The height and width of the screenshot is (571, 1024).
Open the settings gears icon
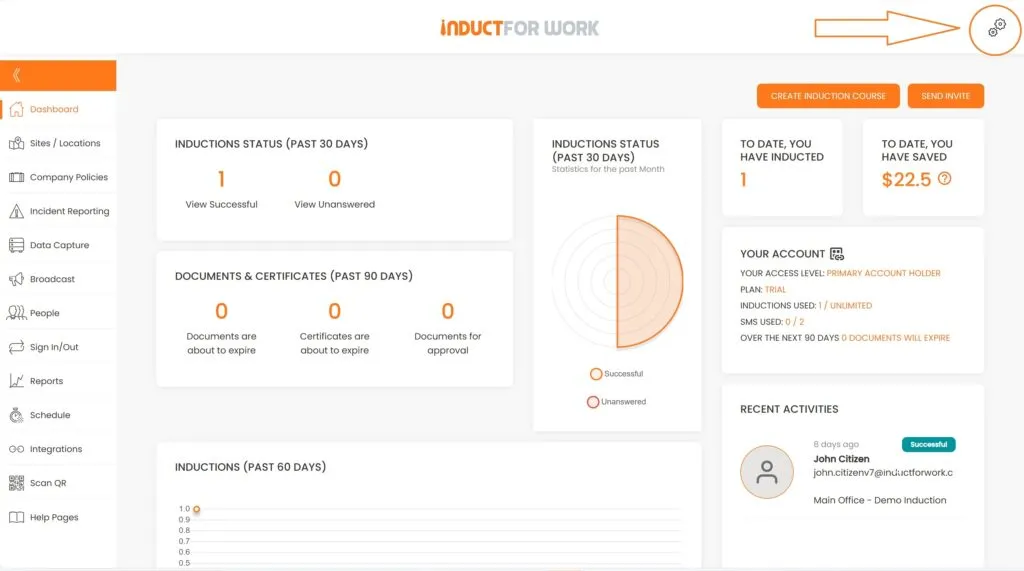click(997, 27)
